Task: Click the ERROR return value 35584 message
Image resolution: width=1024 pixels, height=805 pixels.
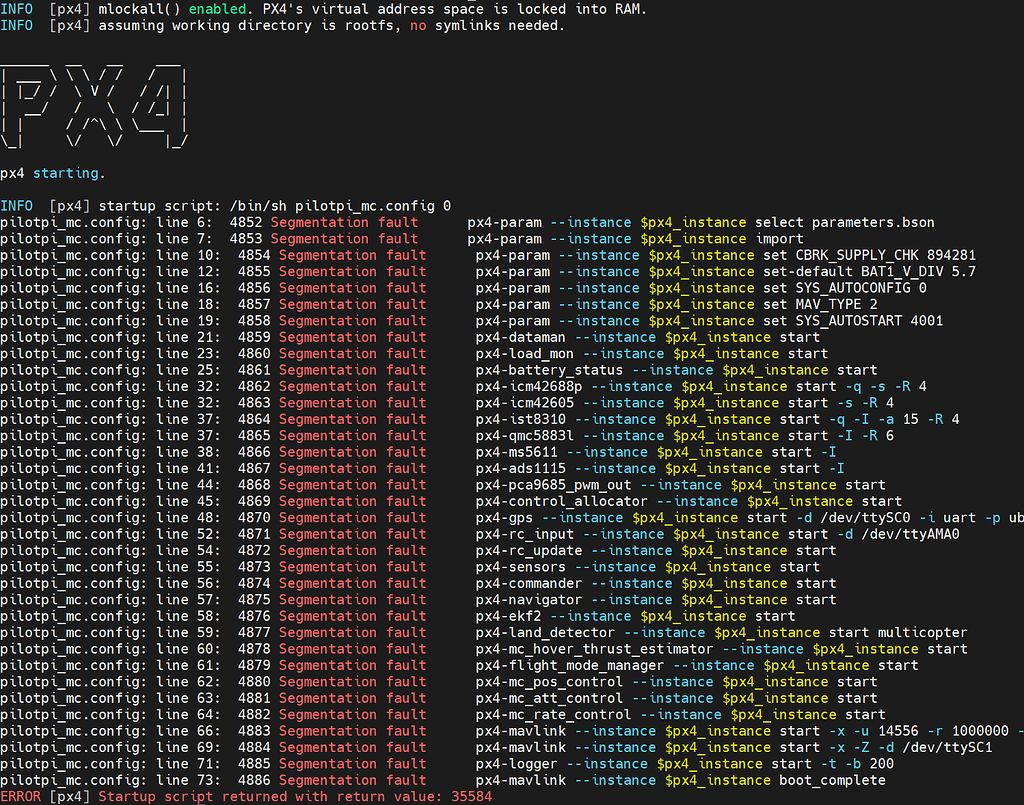Action: (x=250, y=796)
